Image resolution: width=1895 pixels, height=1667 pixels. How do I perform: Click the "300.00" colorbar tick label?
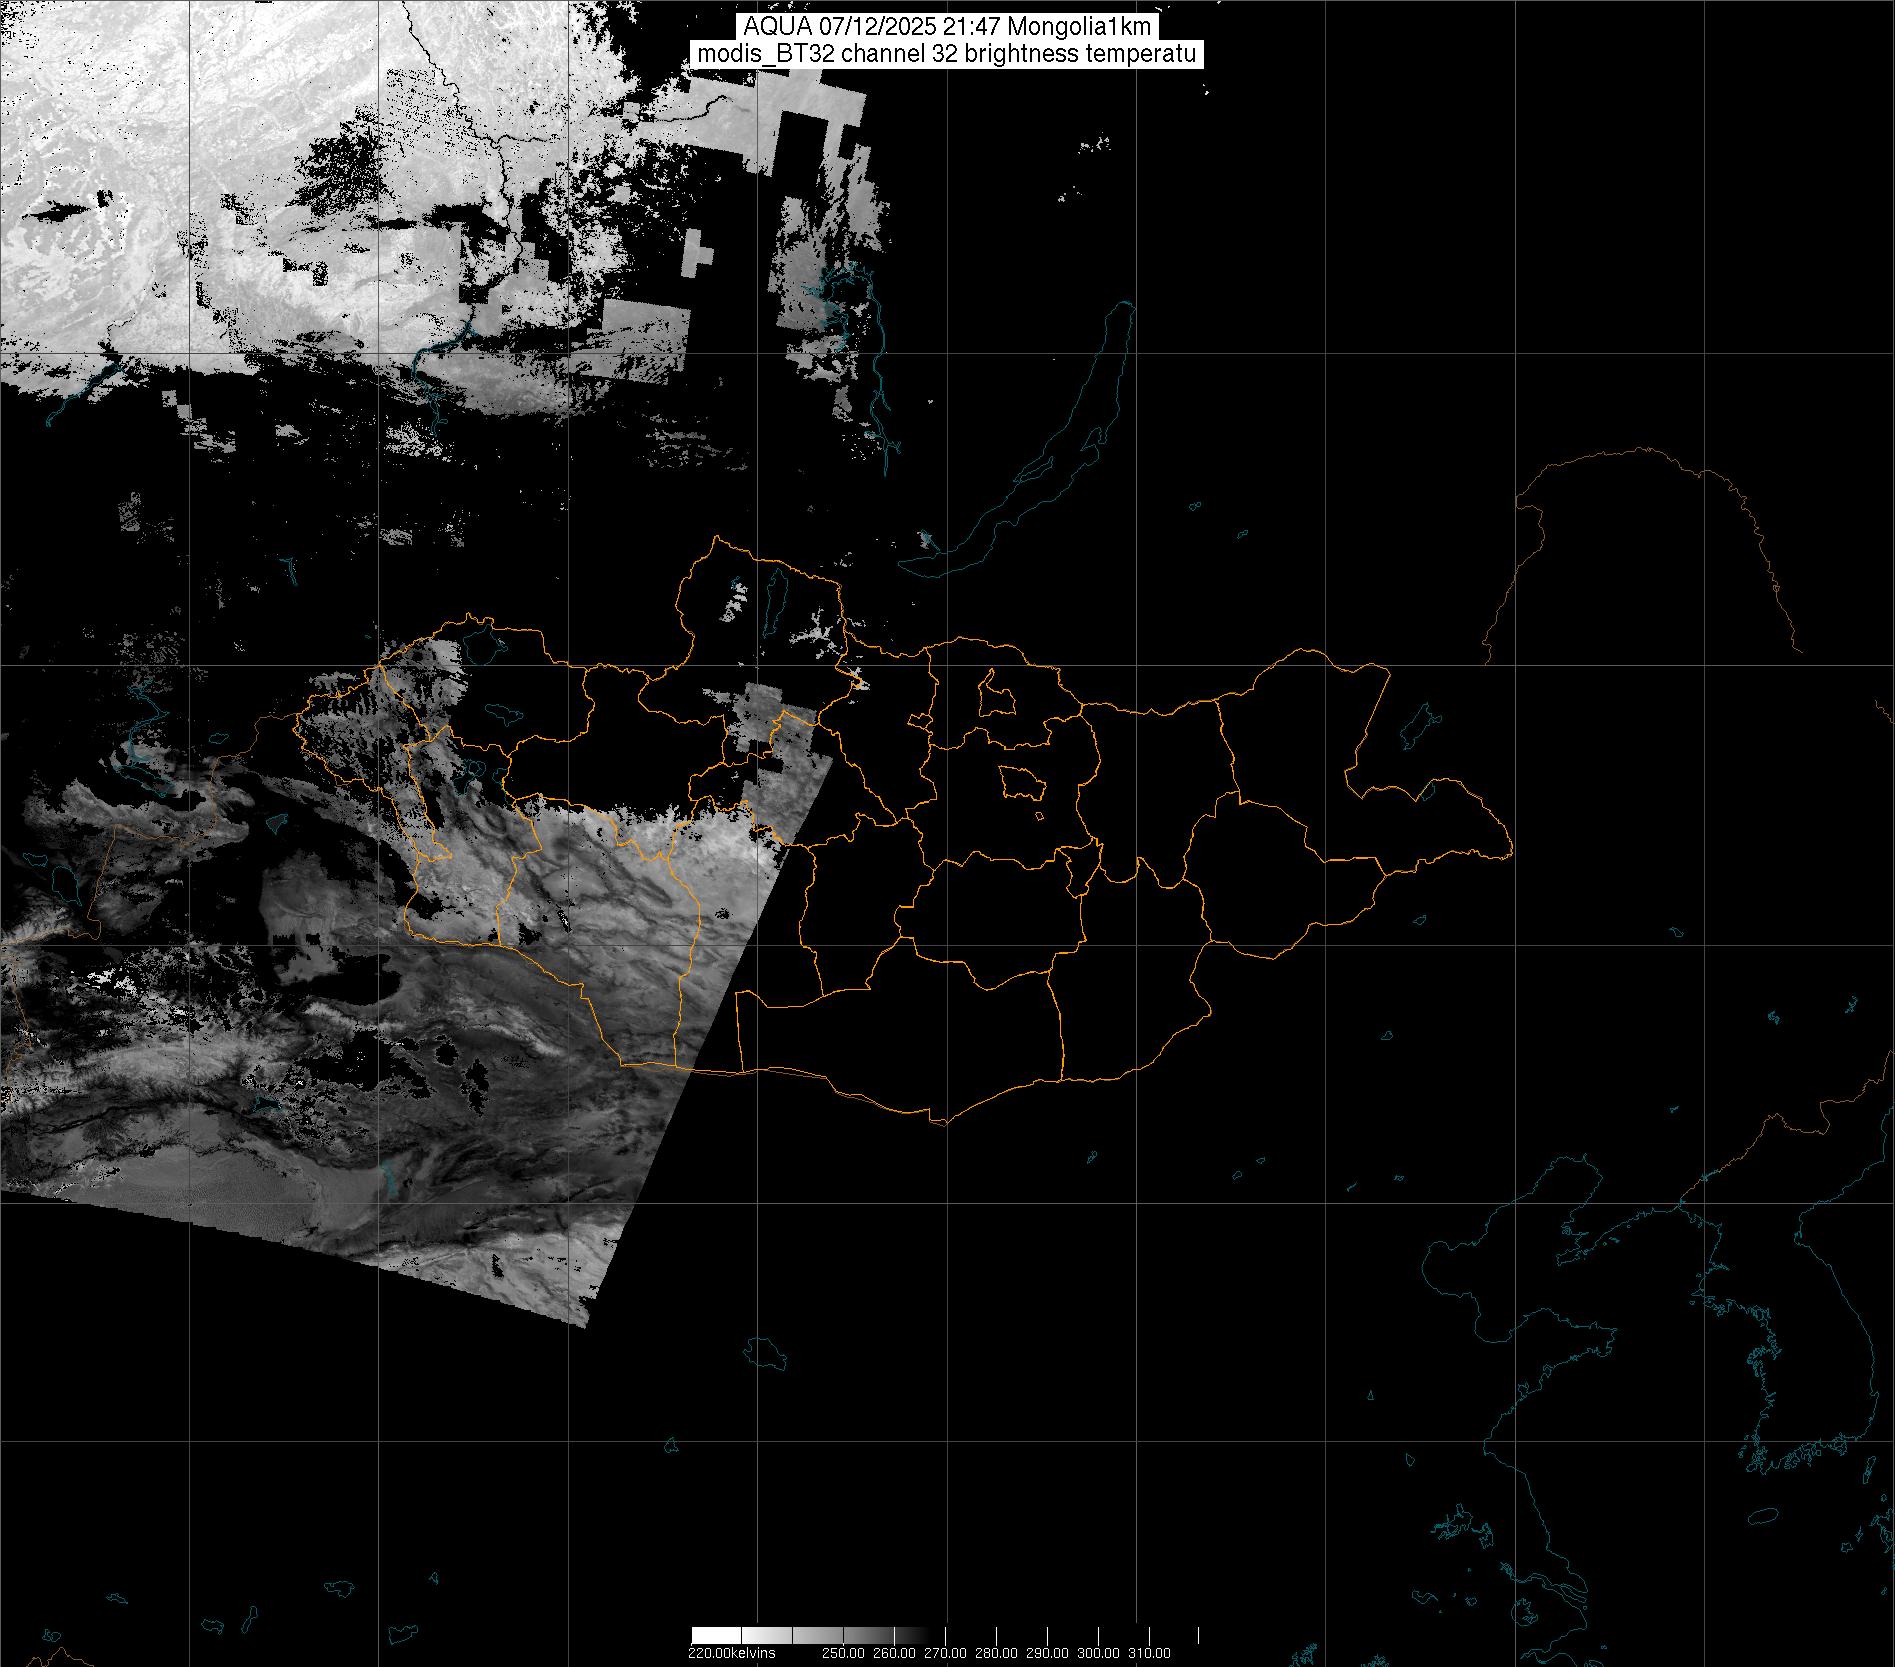[x=1099, y=1652]
